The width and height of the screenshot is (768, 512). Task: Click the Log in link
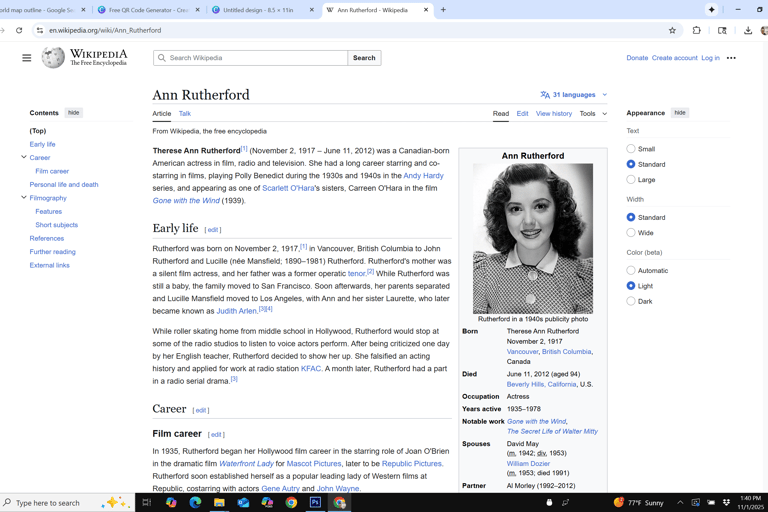tap(710, 58)
